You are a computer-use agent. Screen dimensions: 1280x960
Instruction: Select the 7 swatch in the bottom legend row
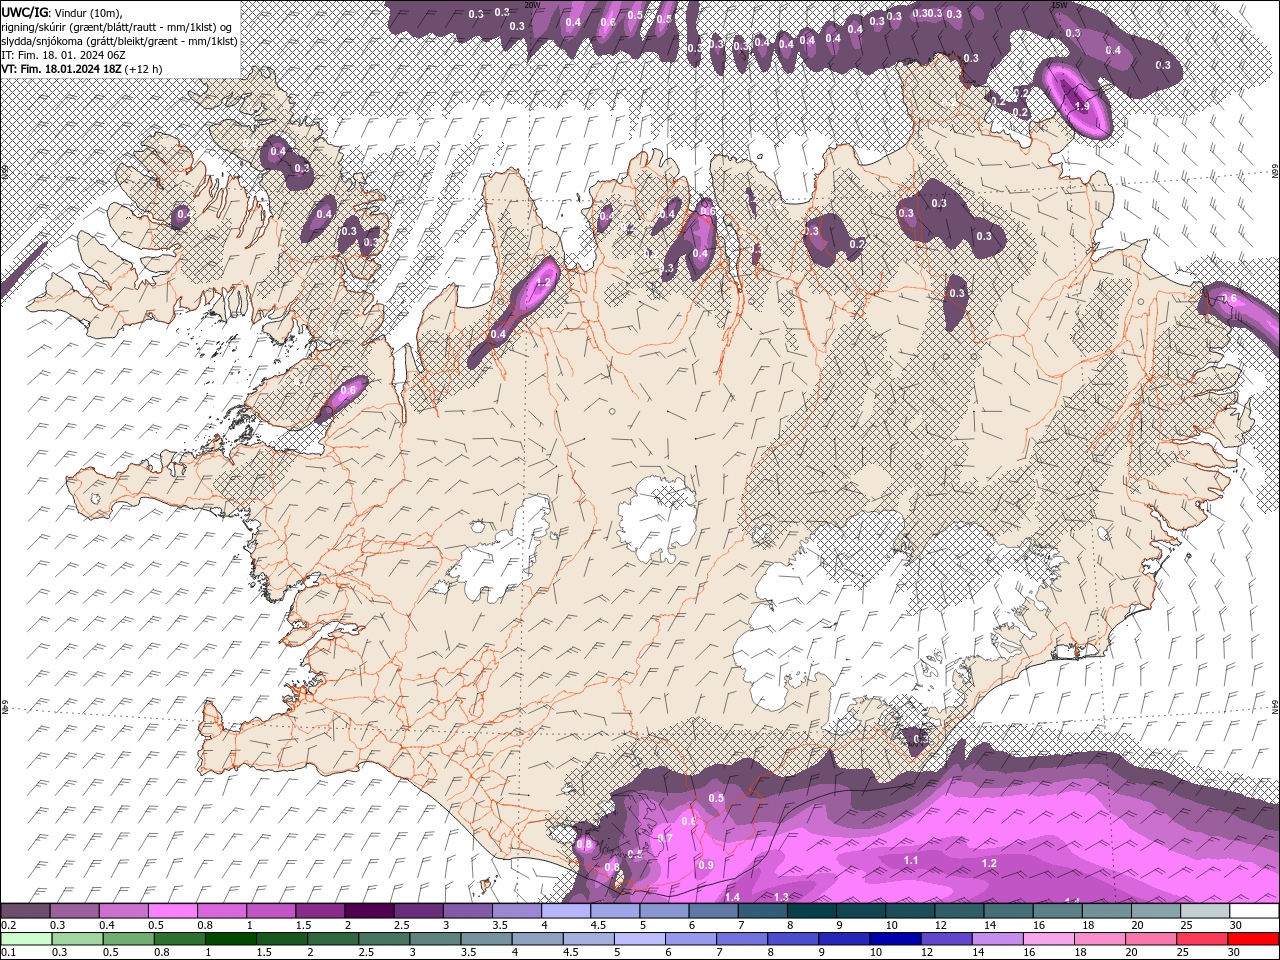coord(741,939)
